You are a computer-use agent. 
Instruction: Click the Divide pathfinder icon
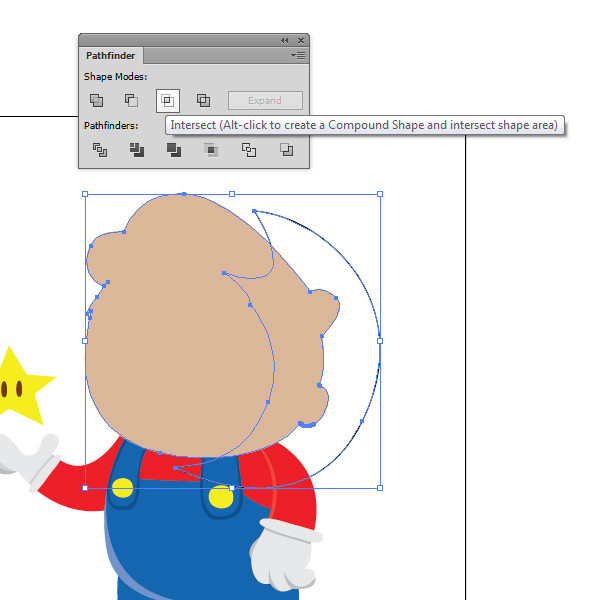pyautogui.click(x=99, y=150)
